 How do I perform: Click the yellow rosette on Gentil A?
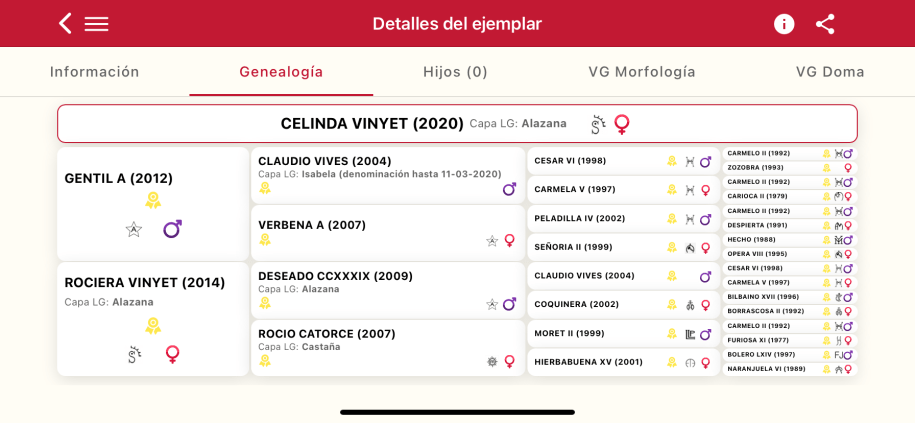pos(153,200)
